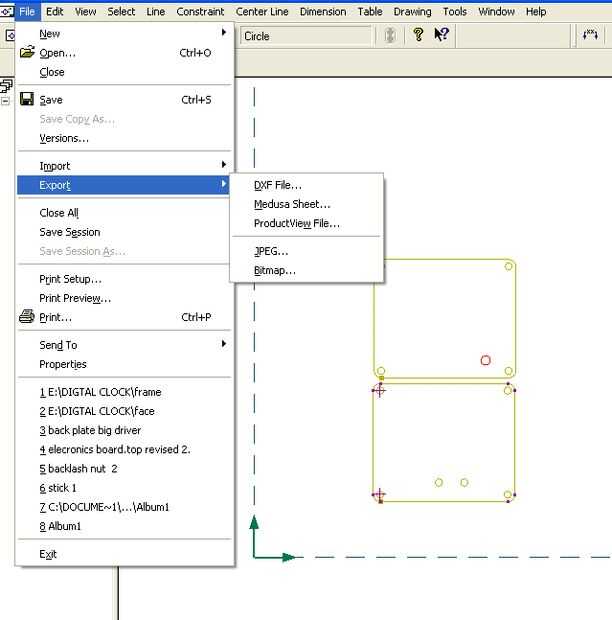Activate the What's This pointer help icon
The image size is (612, 620).
(x=441, y=35)
